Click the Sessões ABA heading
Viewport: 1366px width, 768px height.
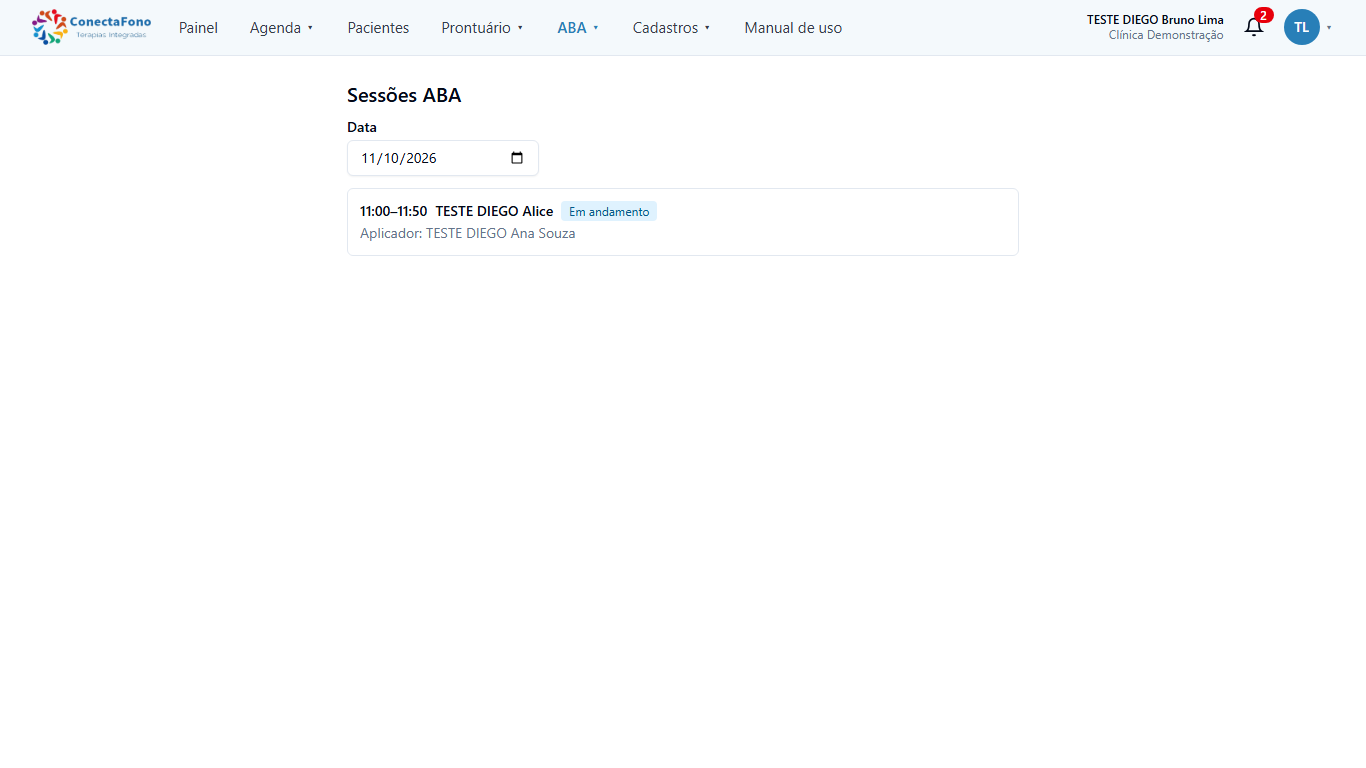click(x=404, y=96)
